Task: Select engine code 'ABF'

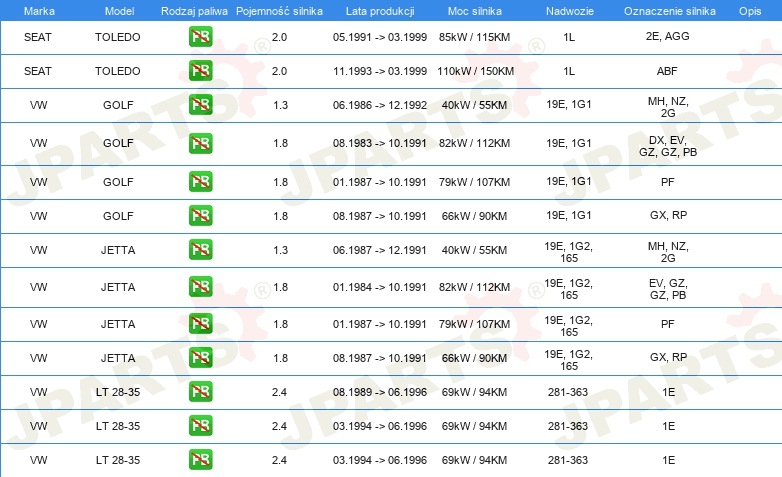Action: [667, 71]
